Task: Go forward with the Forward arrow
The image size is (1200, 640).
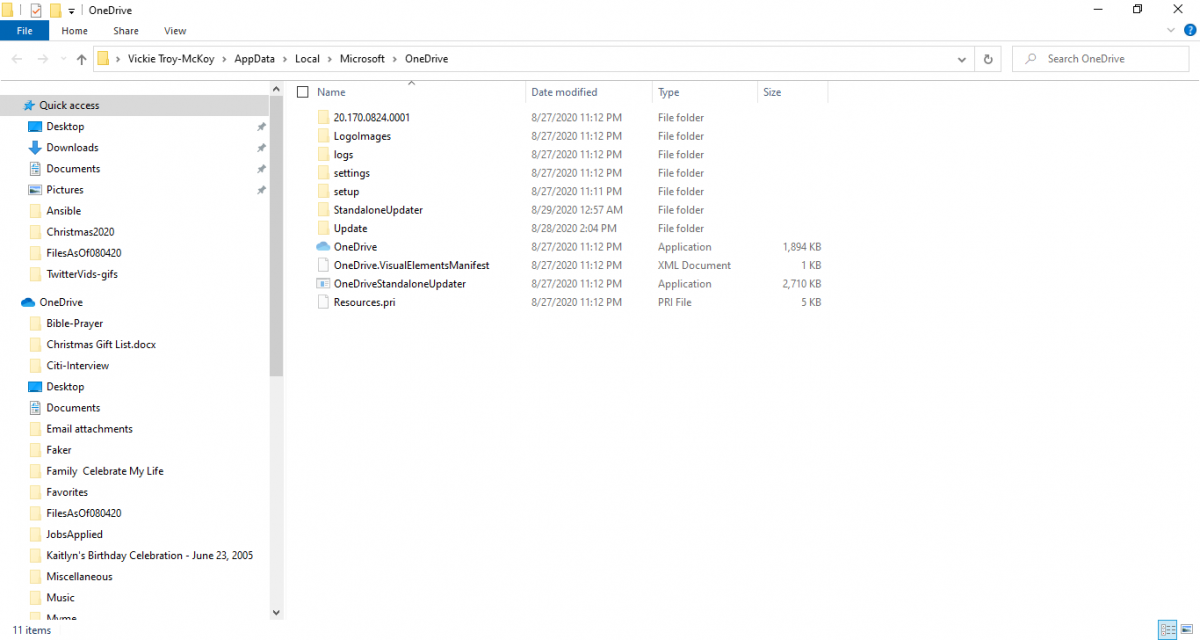Action: point(42,59)
